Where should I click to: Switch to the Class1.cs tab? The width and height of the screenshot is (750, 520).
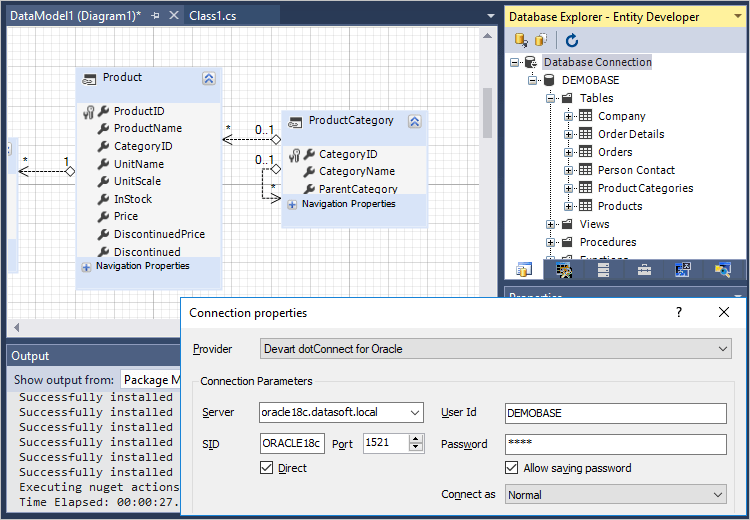212,16
